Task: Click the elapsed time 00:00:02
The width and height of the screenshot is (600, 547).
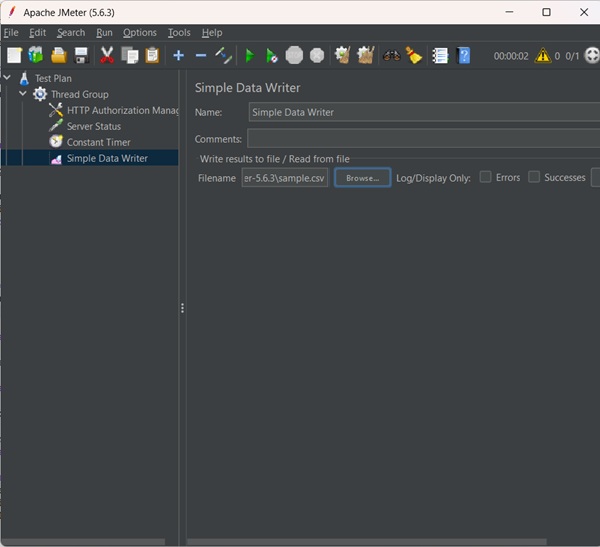Action: (511, 56)
